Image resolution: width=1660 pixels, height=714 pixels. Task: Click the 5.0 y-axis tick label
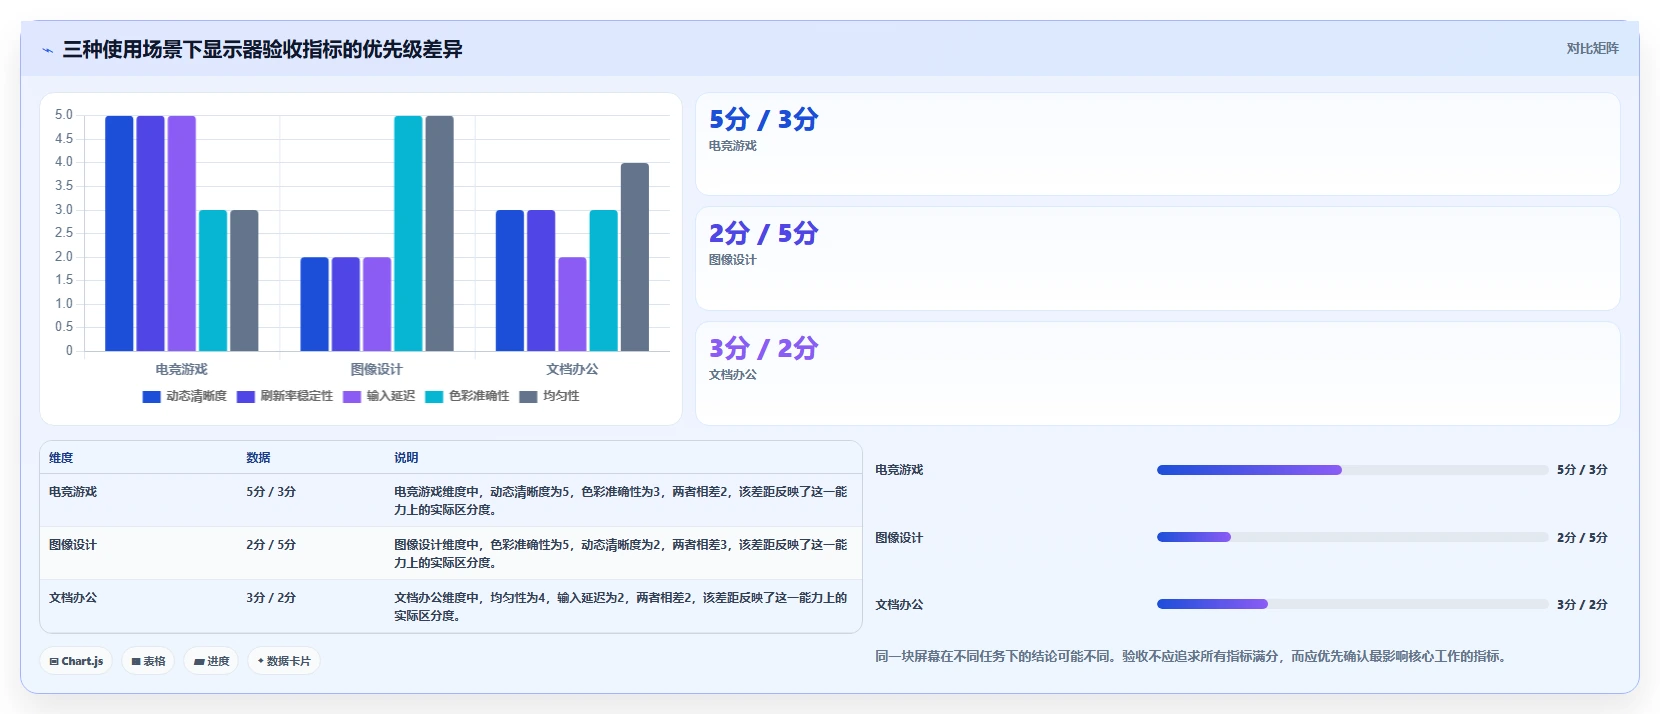pos(64,115)
